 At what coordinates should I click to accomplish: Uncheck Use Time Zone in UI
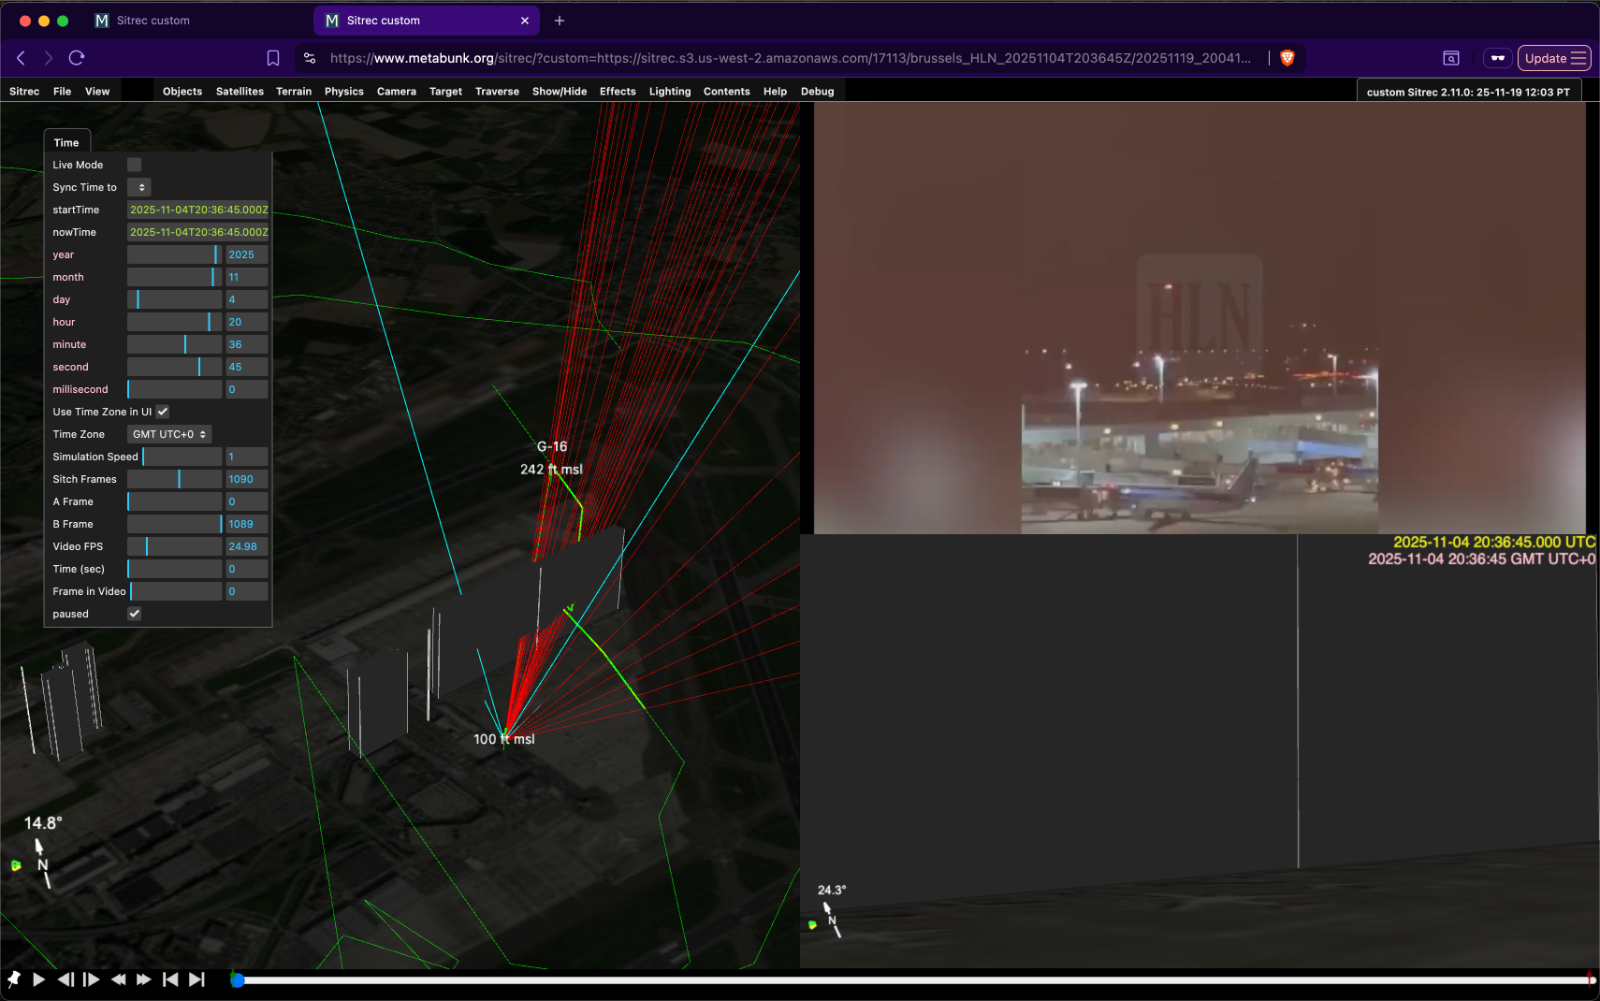click(x=162, y=411)
